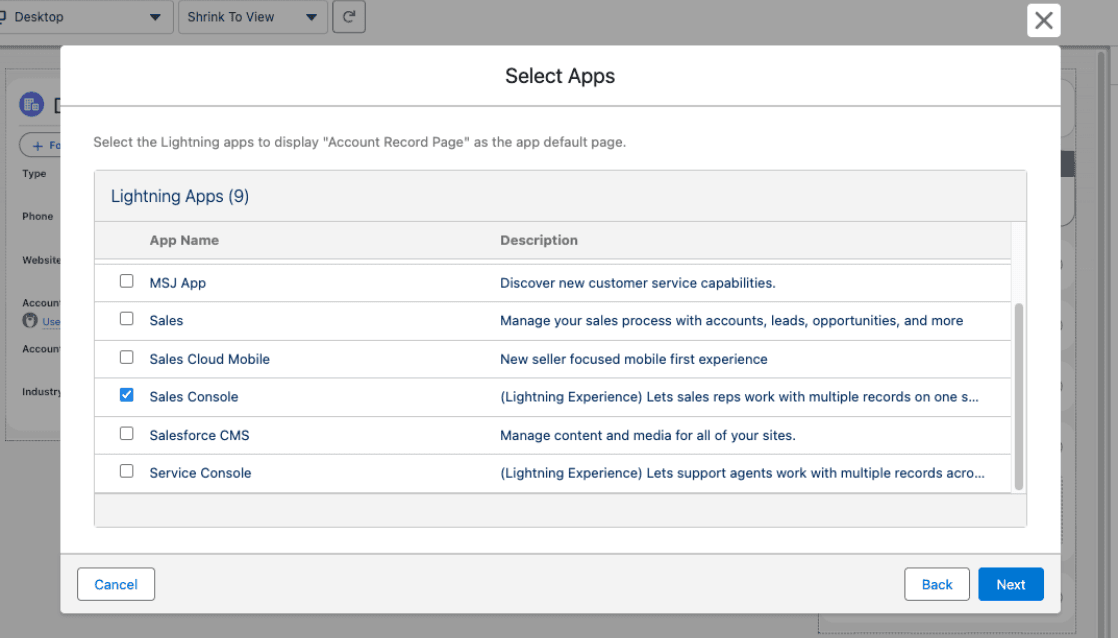Click the Service Console app name

tap(200, 473)
